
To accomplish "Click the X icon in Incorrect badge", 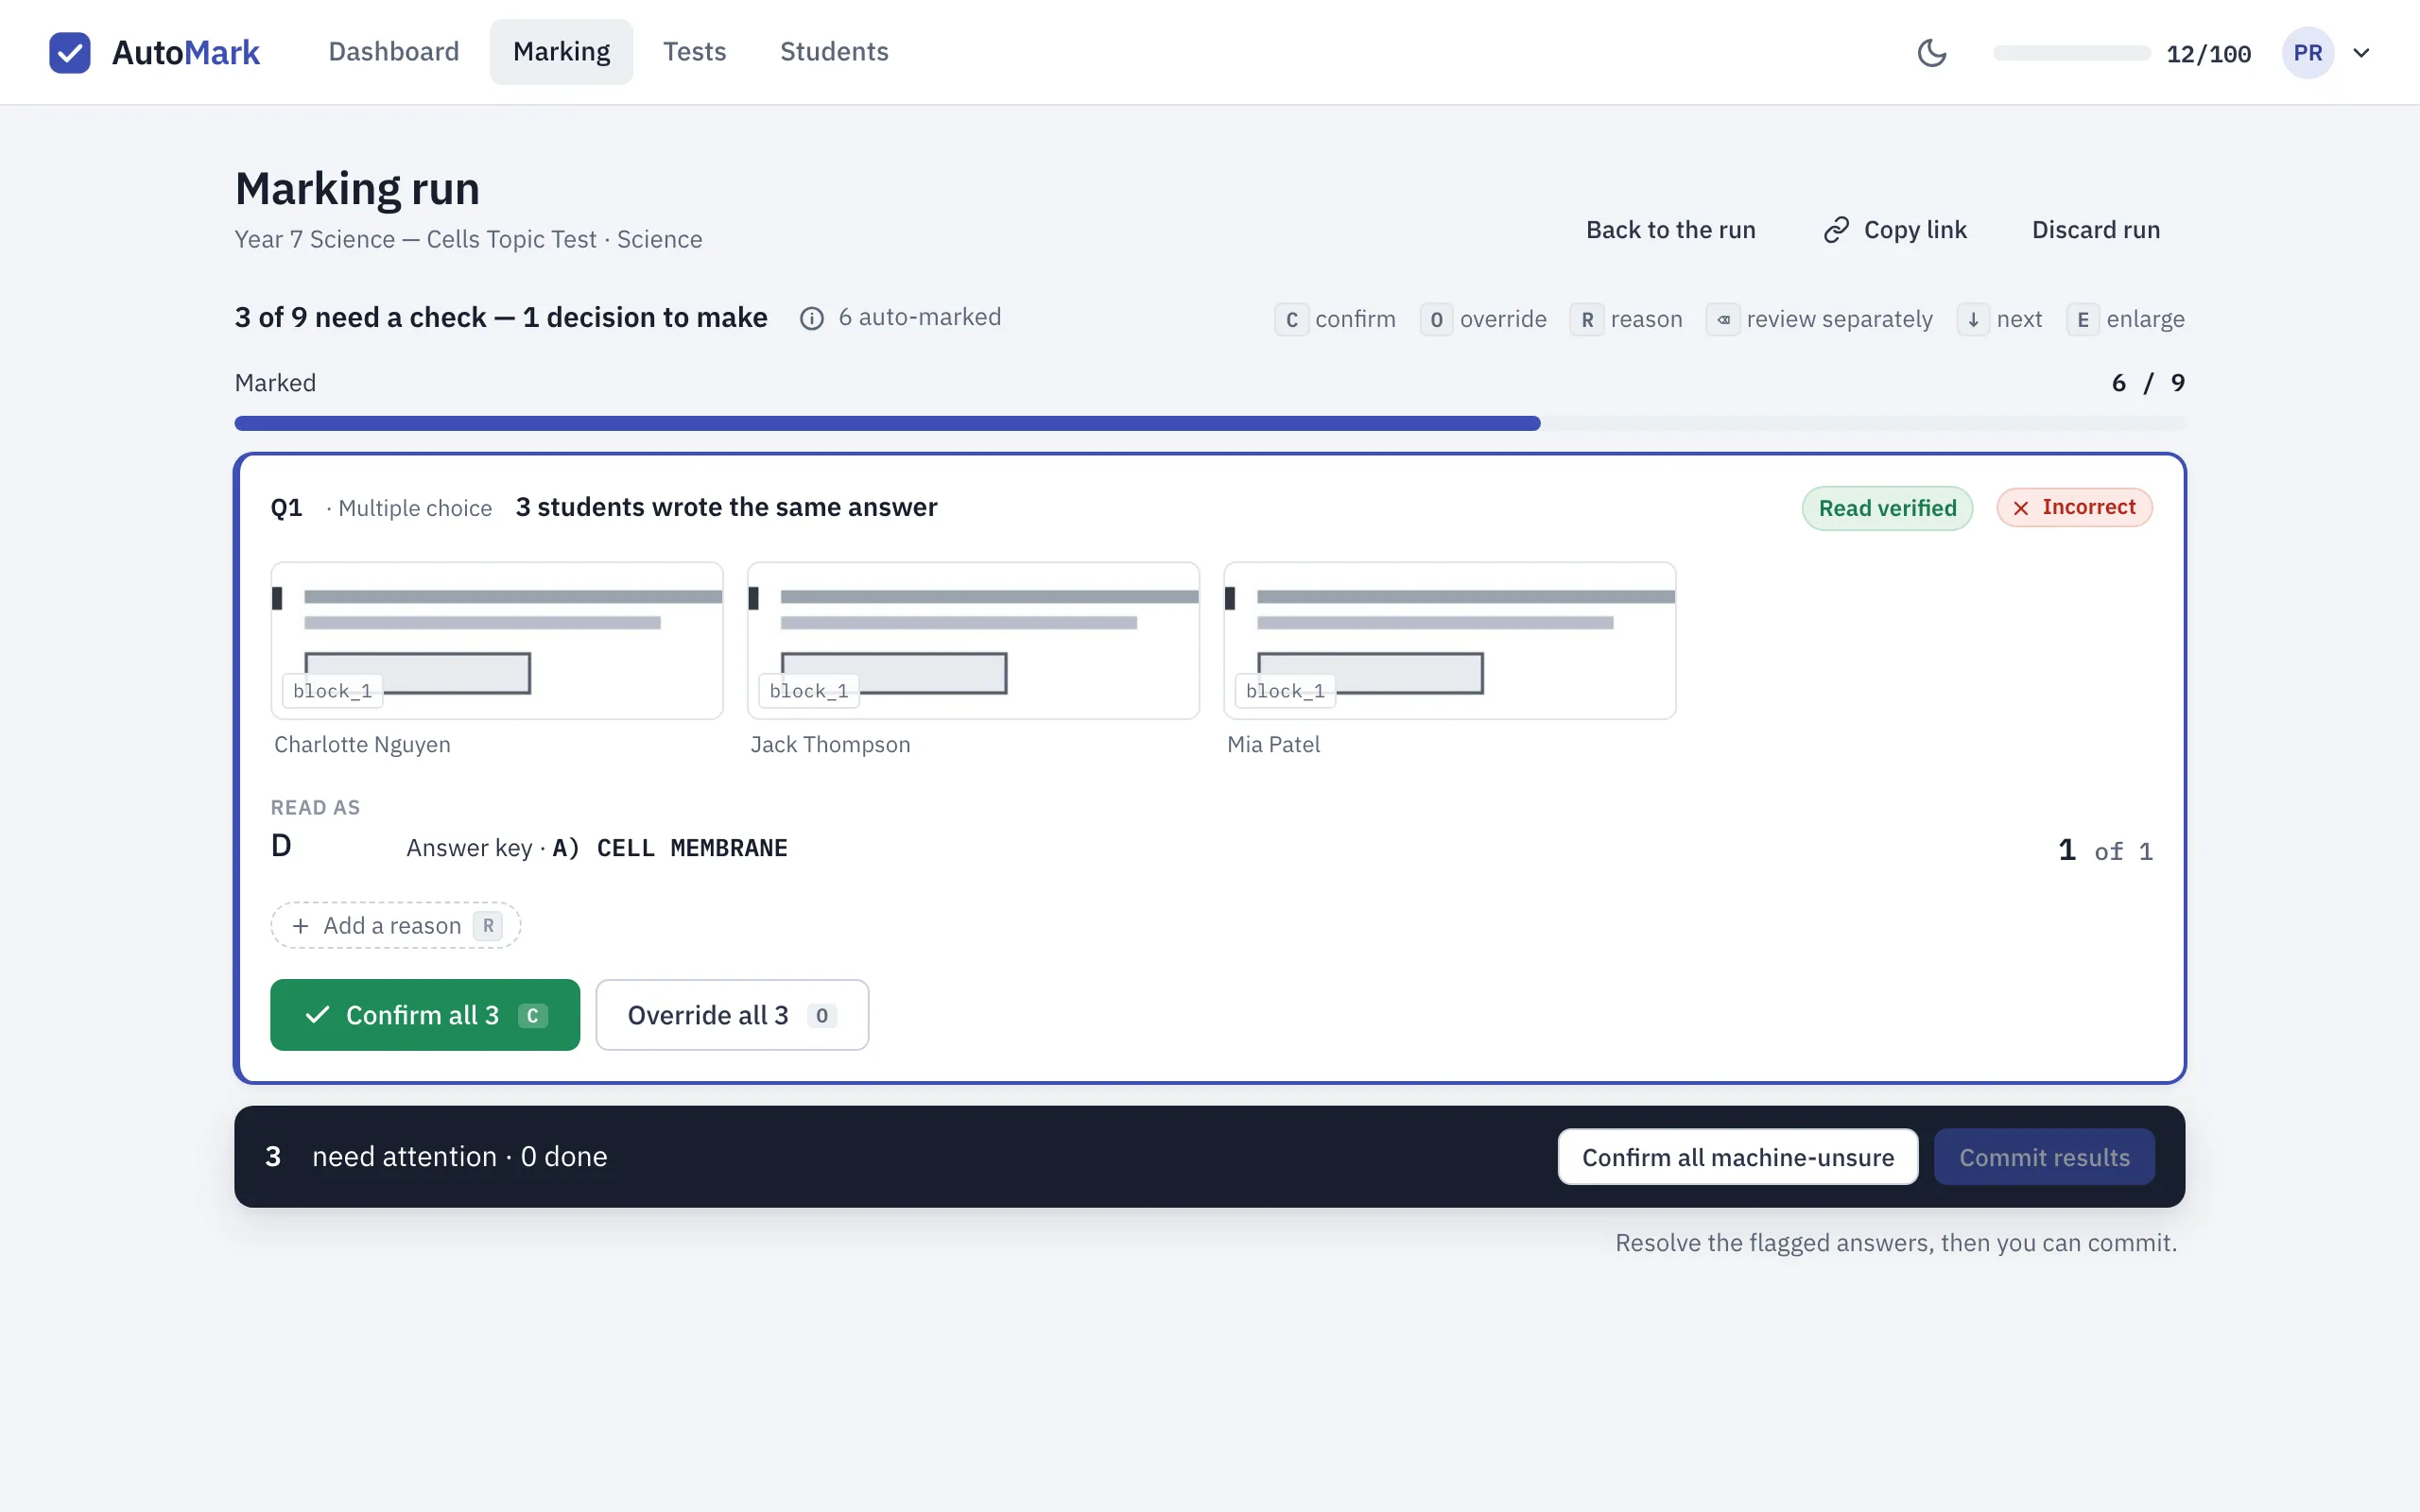I will point(2021,508).
